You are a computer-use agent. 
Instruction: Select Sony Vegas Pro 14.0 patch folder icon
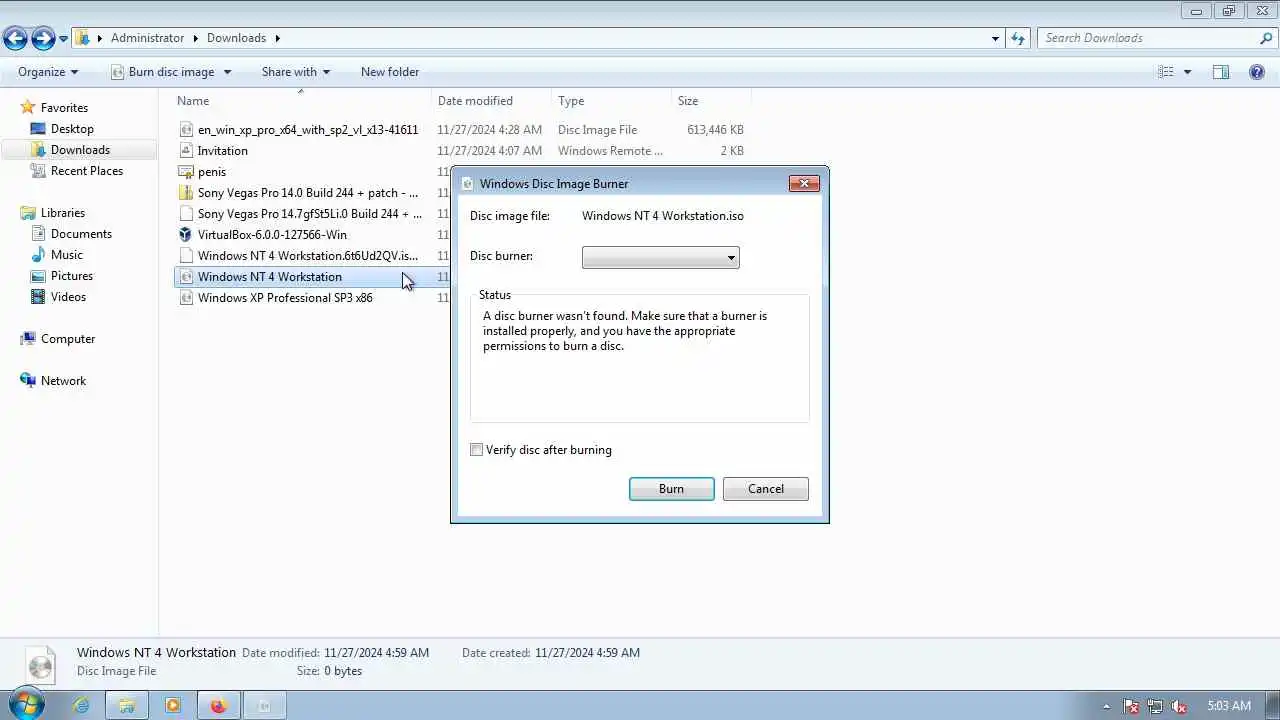[x=185, y=193]
